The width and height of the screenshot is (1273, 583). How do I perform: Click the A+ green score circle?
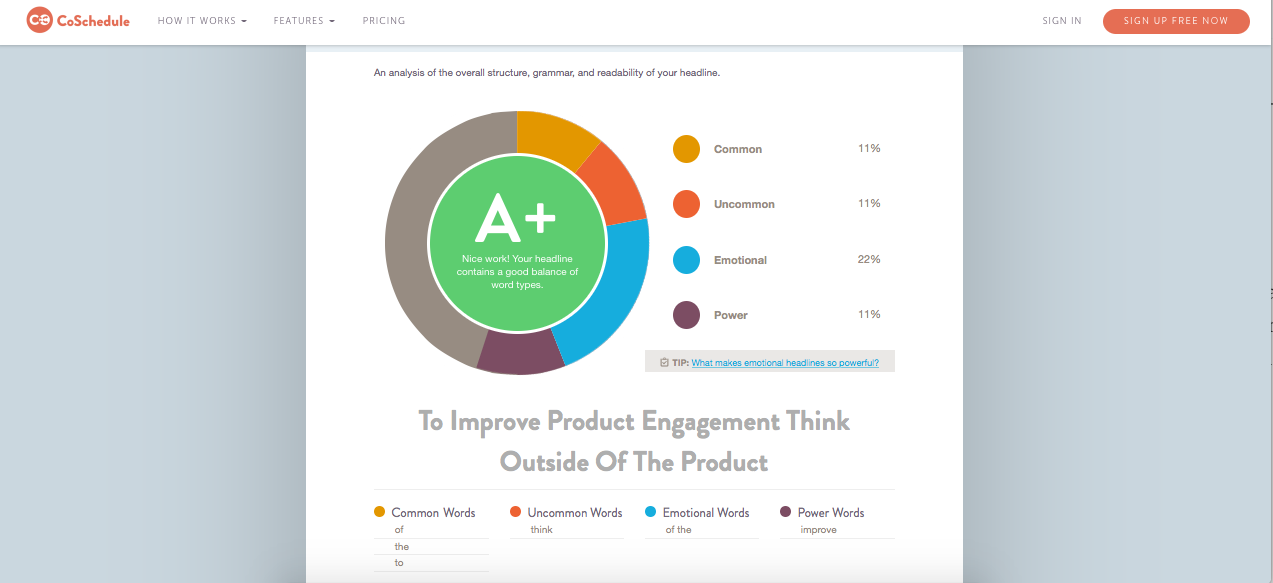pos(517,243)
